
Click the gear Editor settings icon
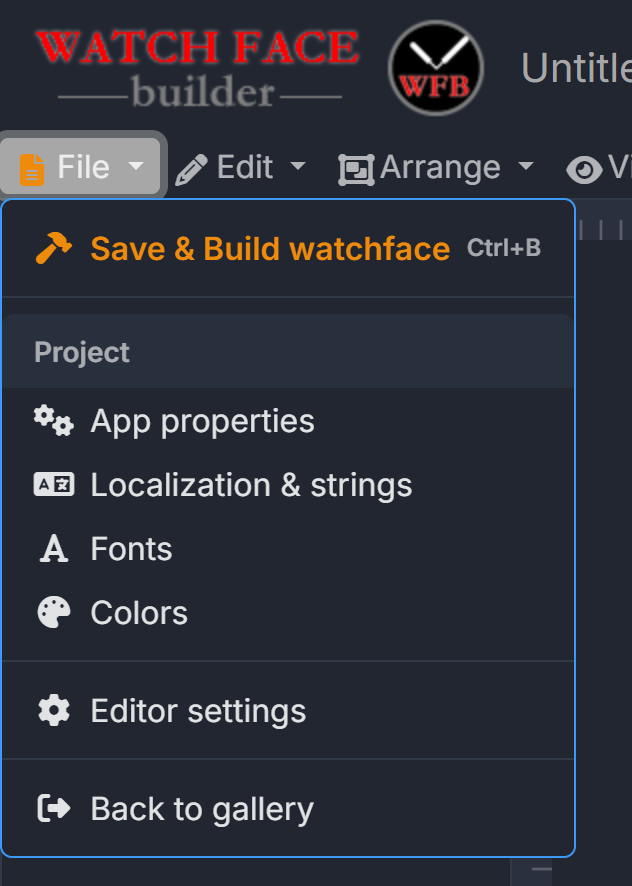coord(54,711)
